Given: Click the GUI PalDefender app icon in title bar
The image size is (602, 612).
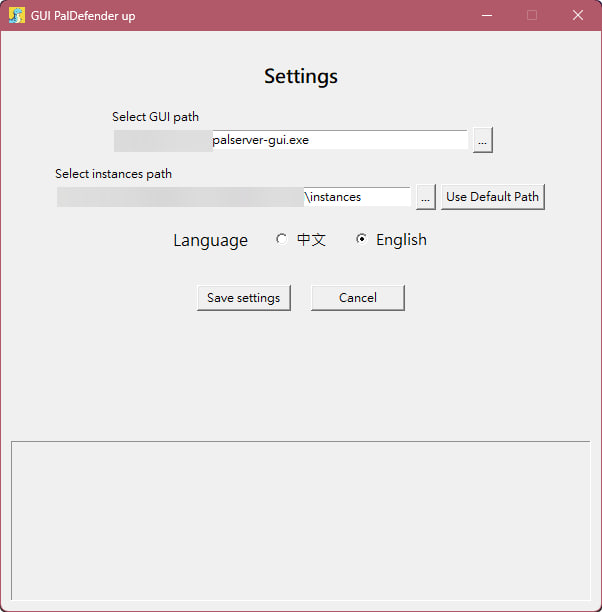Looking at the screenshot, I should pyautogui.click(x=17, y=16).
